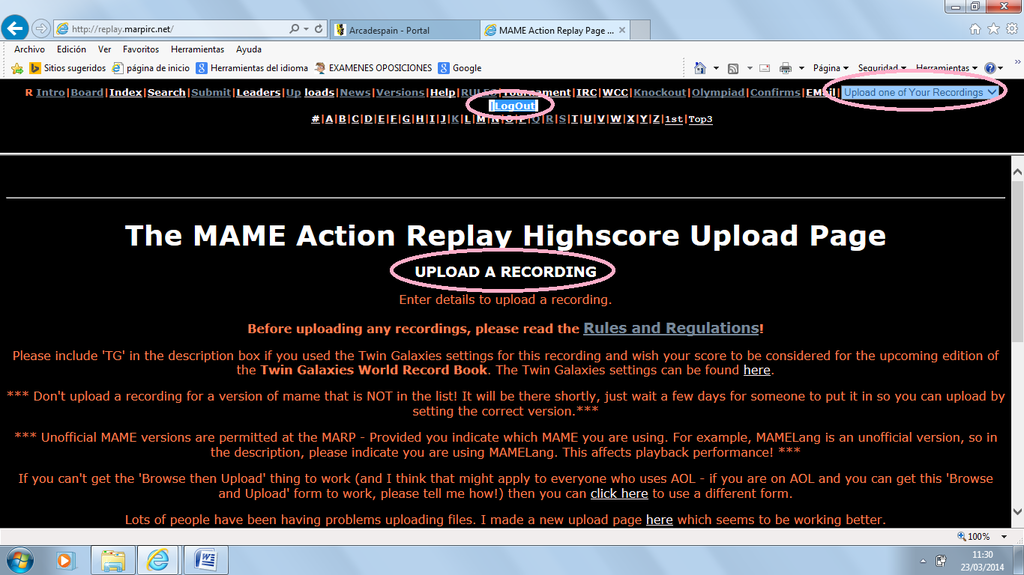
Task: Open the Index link
Action: click(125, 92)
